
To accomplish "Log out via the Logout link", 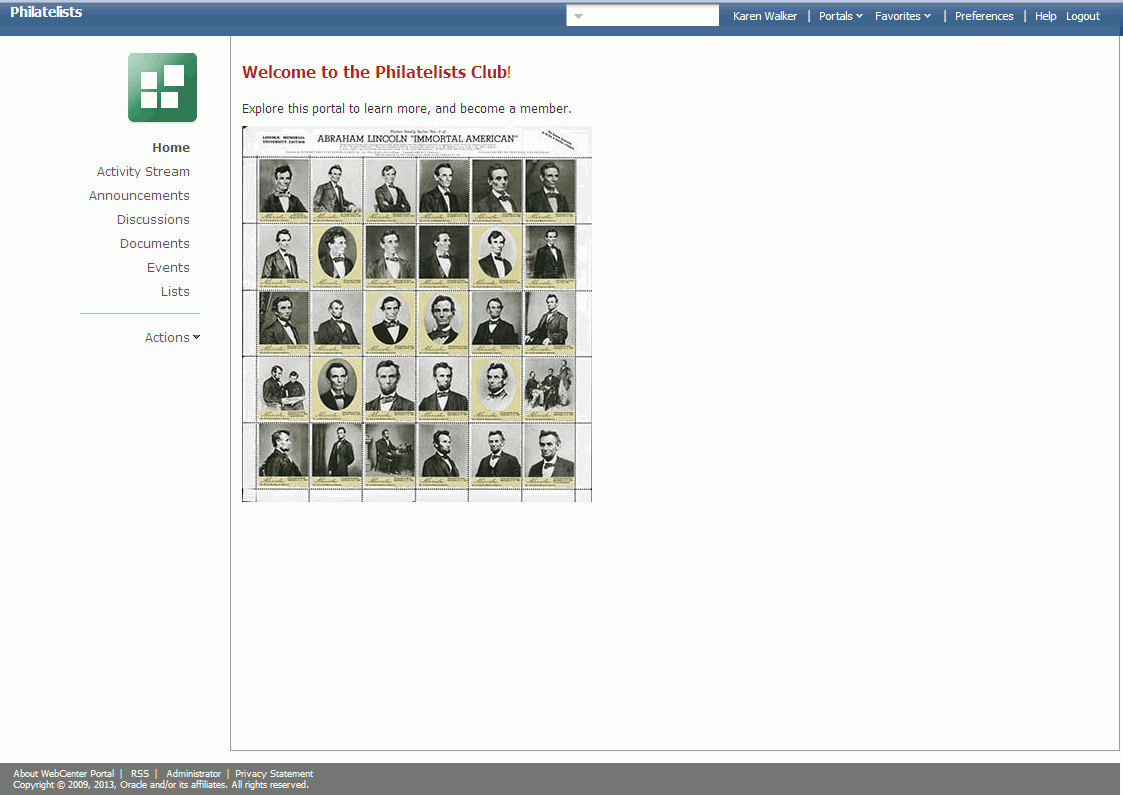I will [1082, 16].
